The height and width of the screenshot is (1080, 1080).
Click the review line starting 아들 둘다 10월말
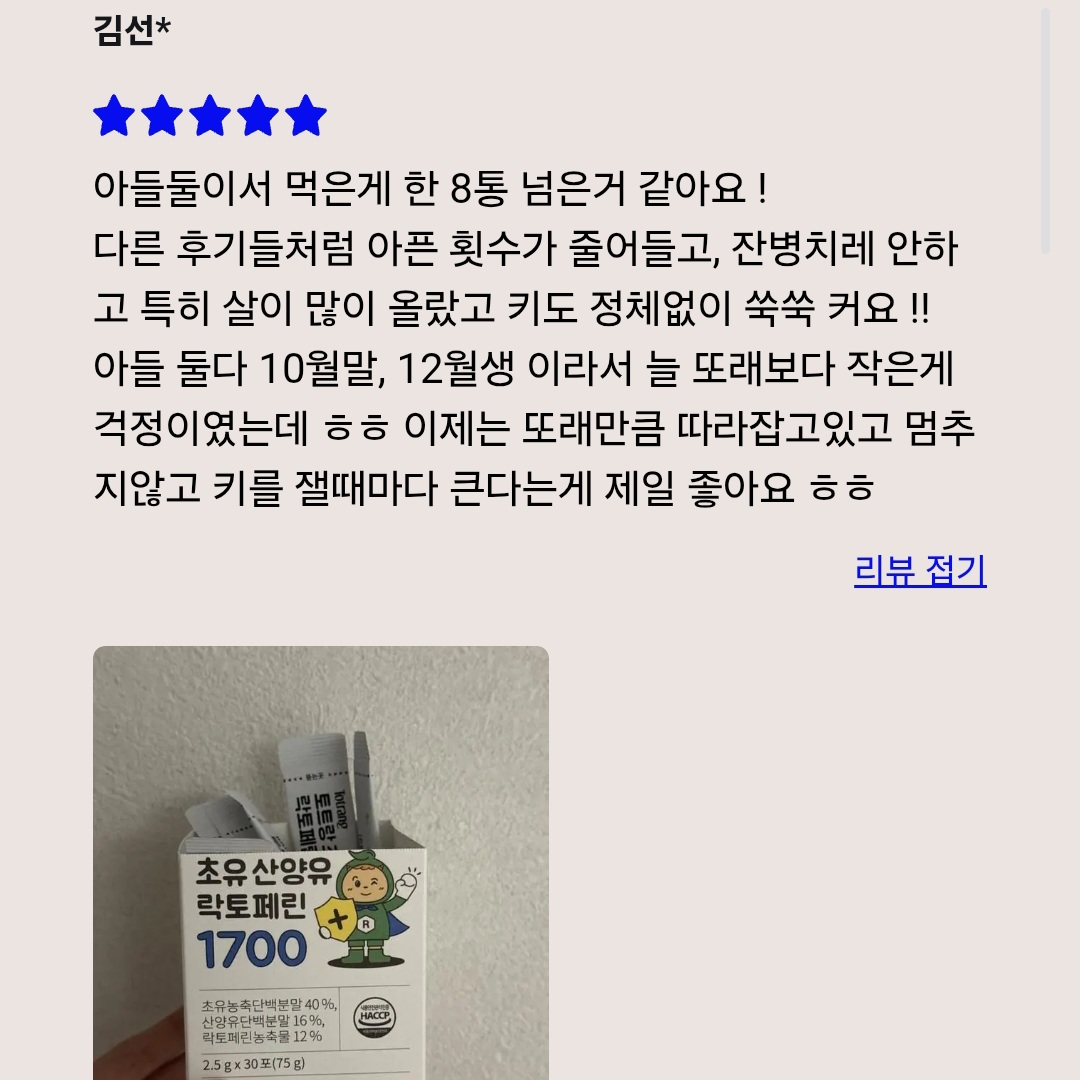(x=523, y=368)
